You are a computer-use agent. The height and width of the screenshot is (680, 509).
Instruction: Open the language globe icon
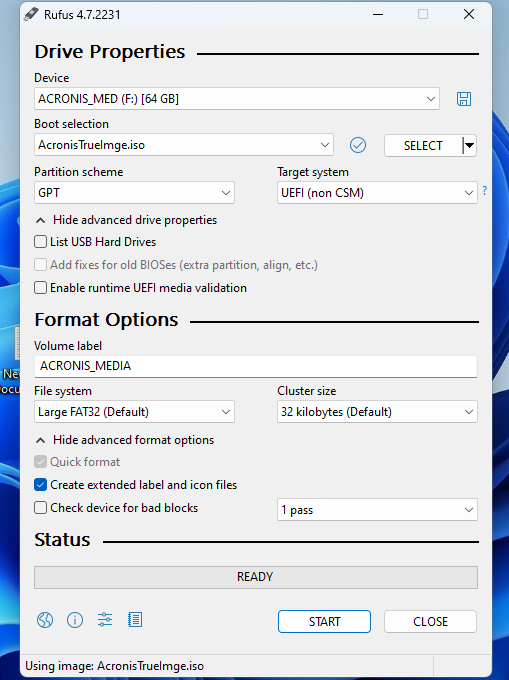pyautogui.click(x=45, y=620)
